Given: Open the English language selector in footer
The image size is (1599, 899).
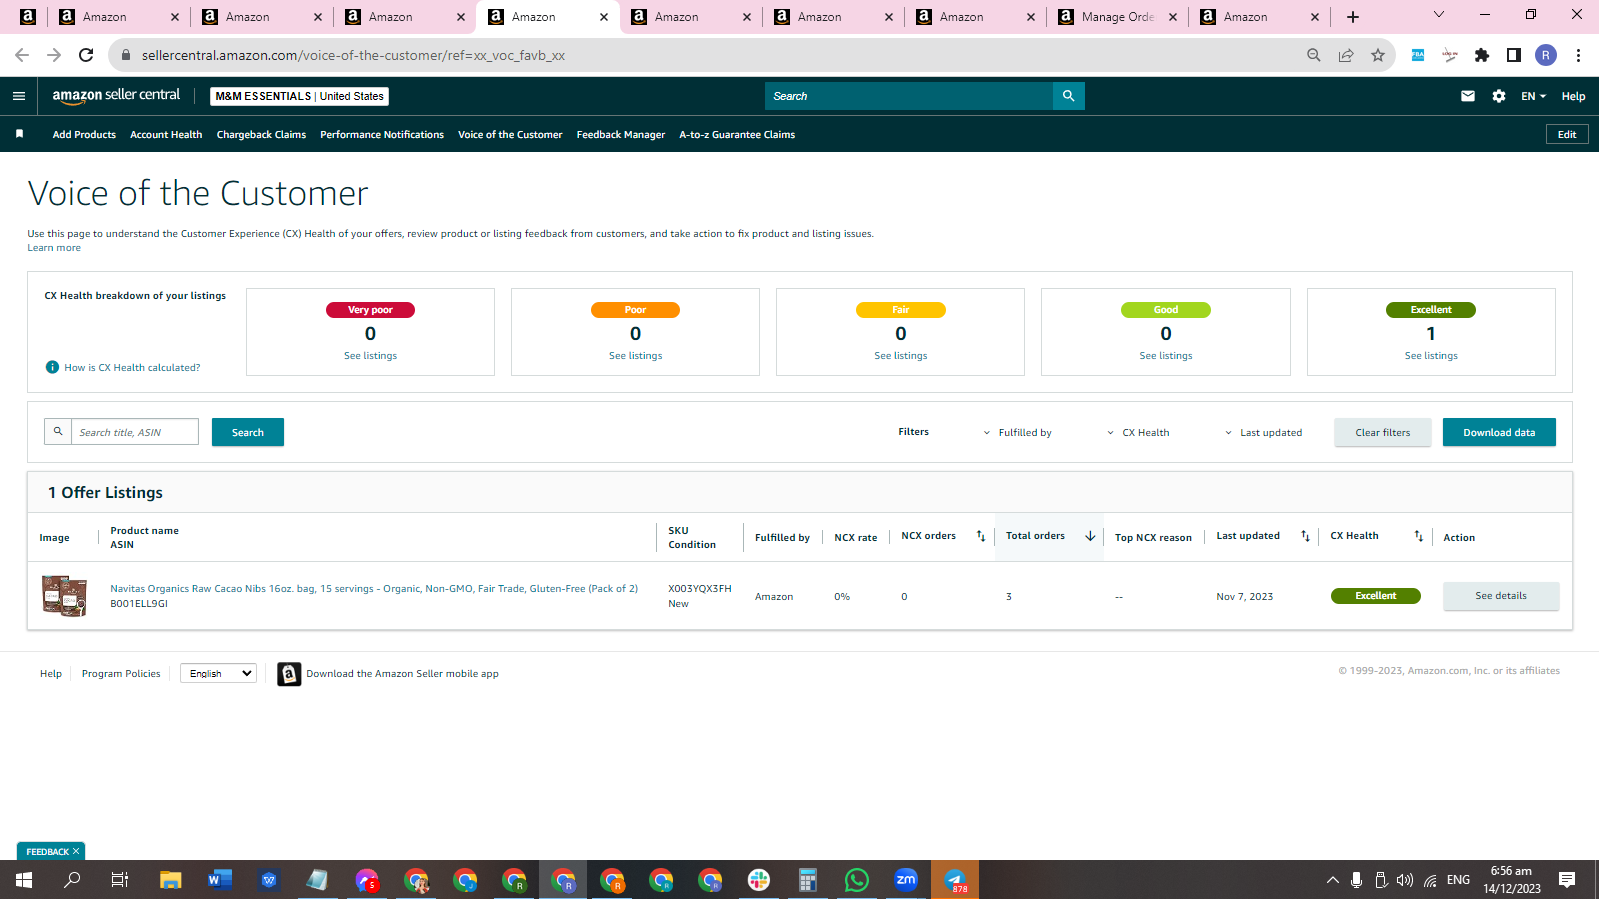Looking at the screenshot, I should [219, 674].
